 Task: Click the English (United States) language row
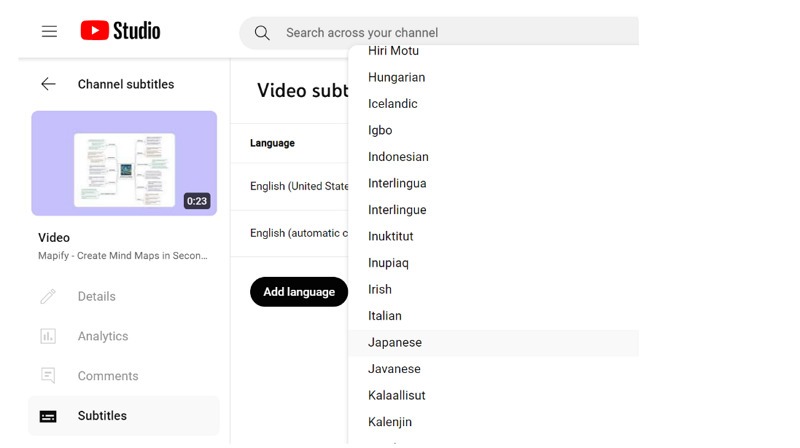click(289, 186)
